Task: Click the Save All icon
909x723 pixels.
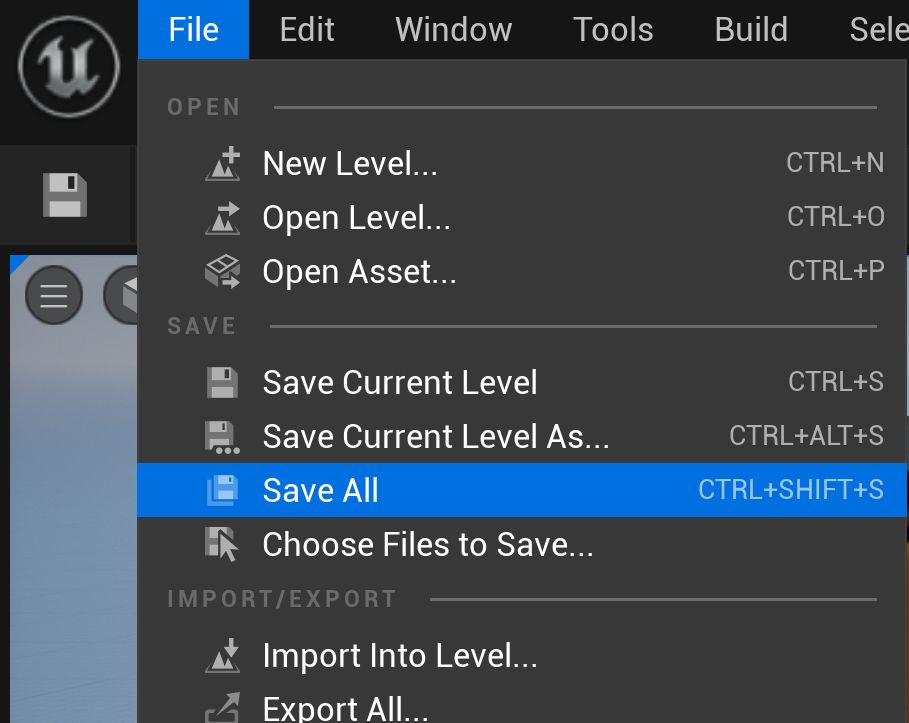Action: 222,491
